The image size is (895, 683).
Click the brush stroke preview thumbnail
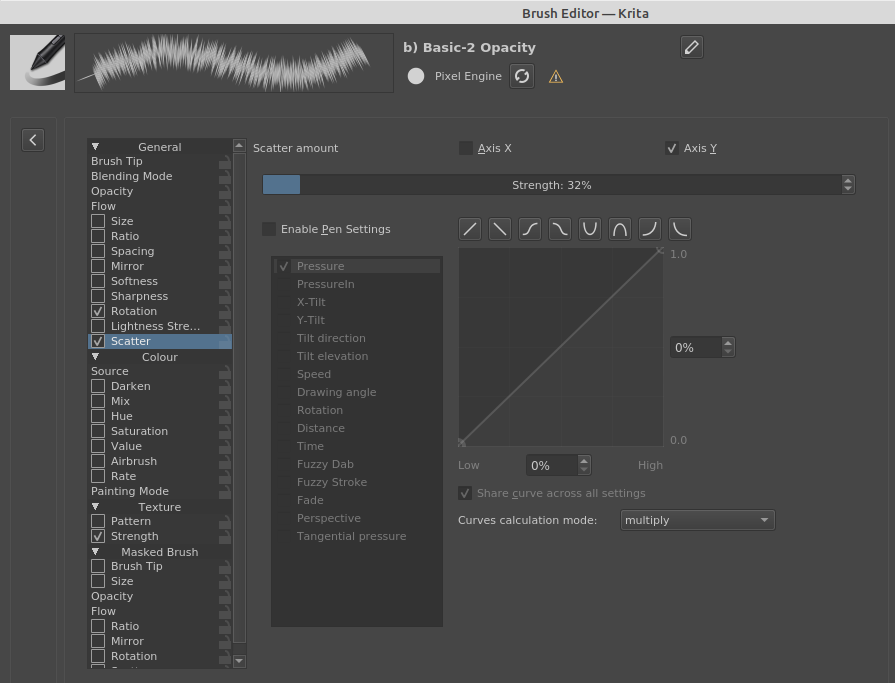tap(234, 62)
